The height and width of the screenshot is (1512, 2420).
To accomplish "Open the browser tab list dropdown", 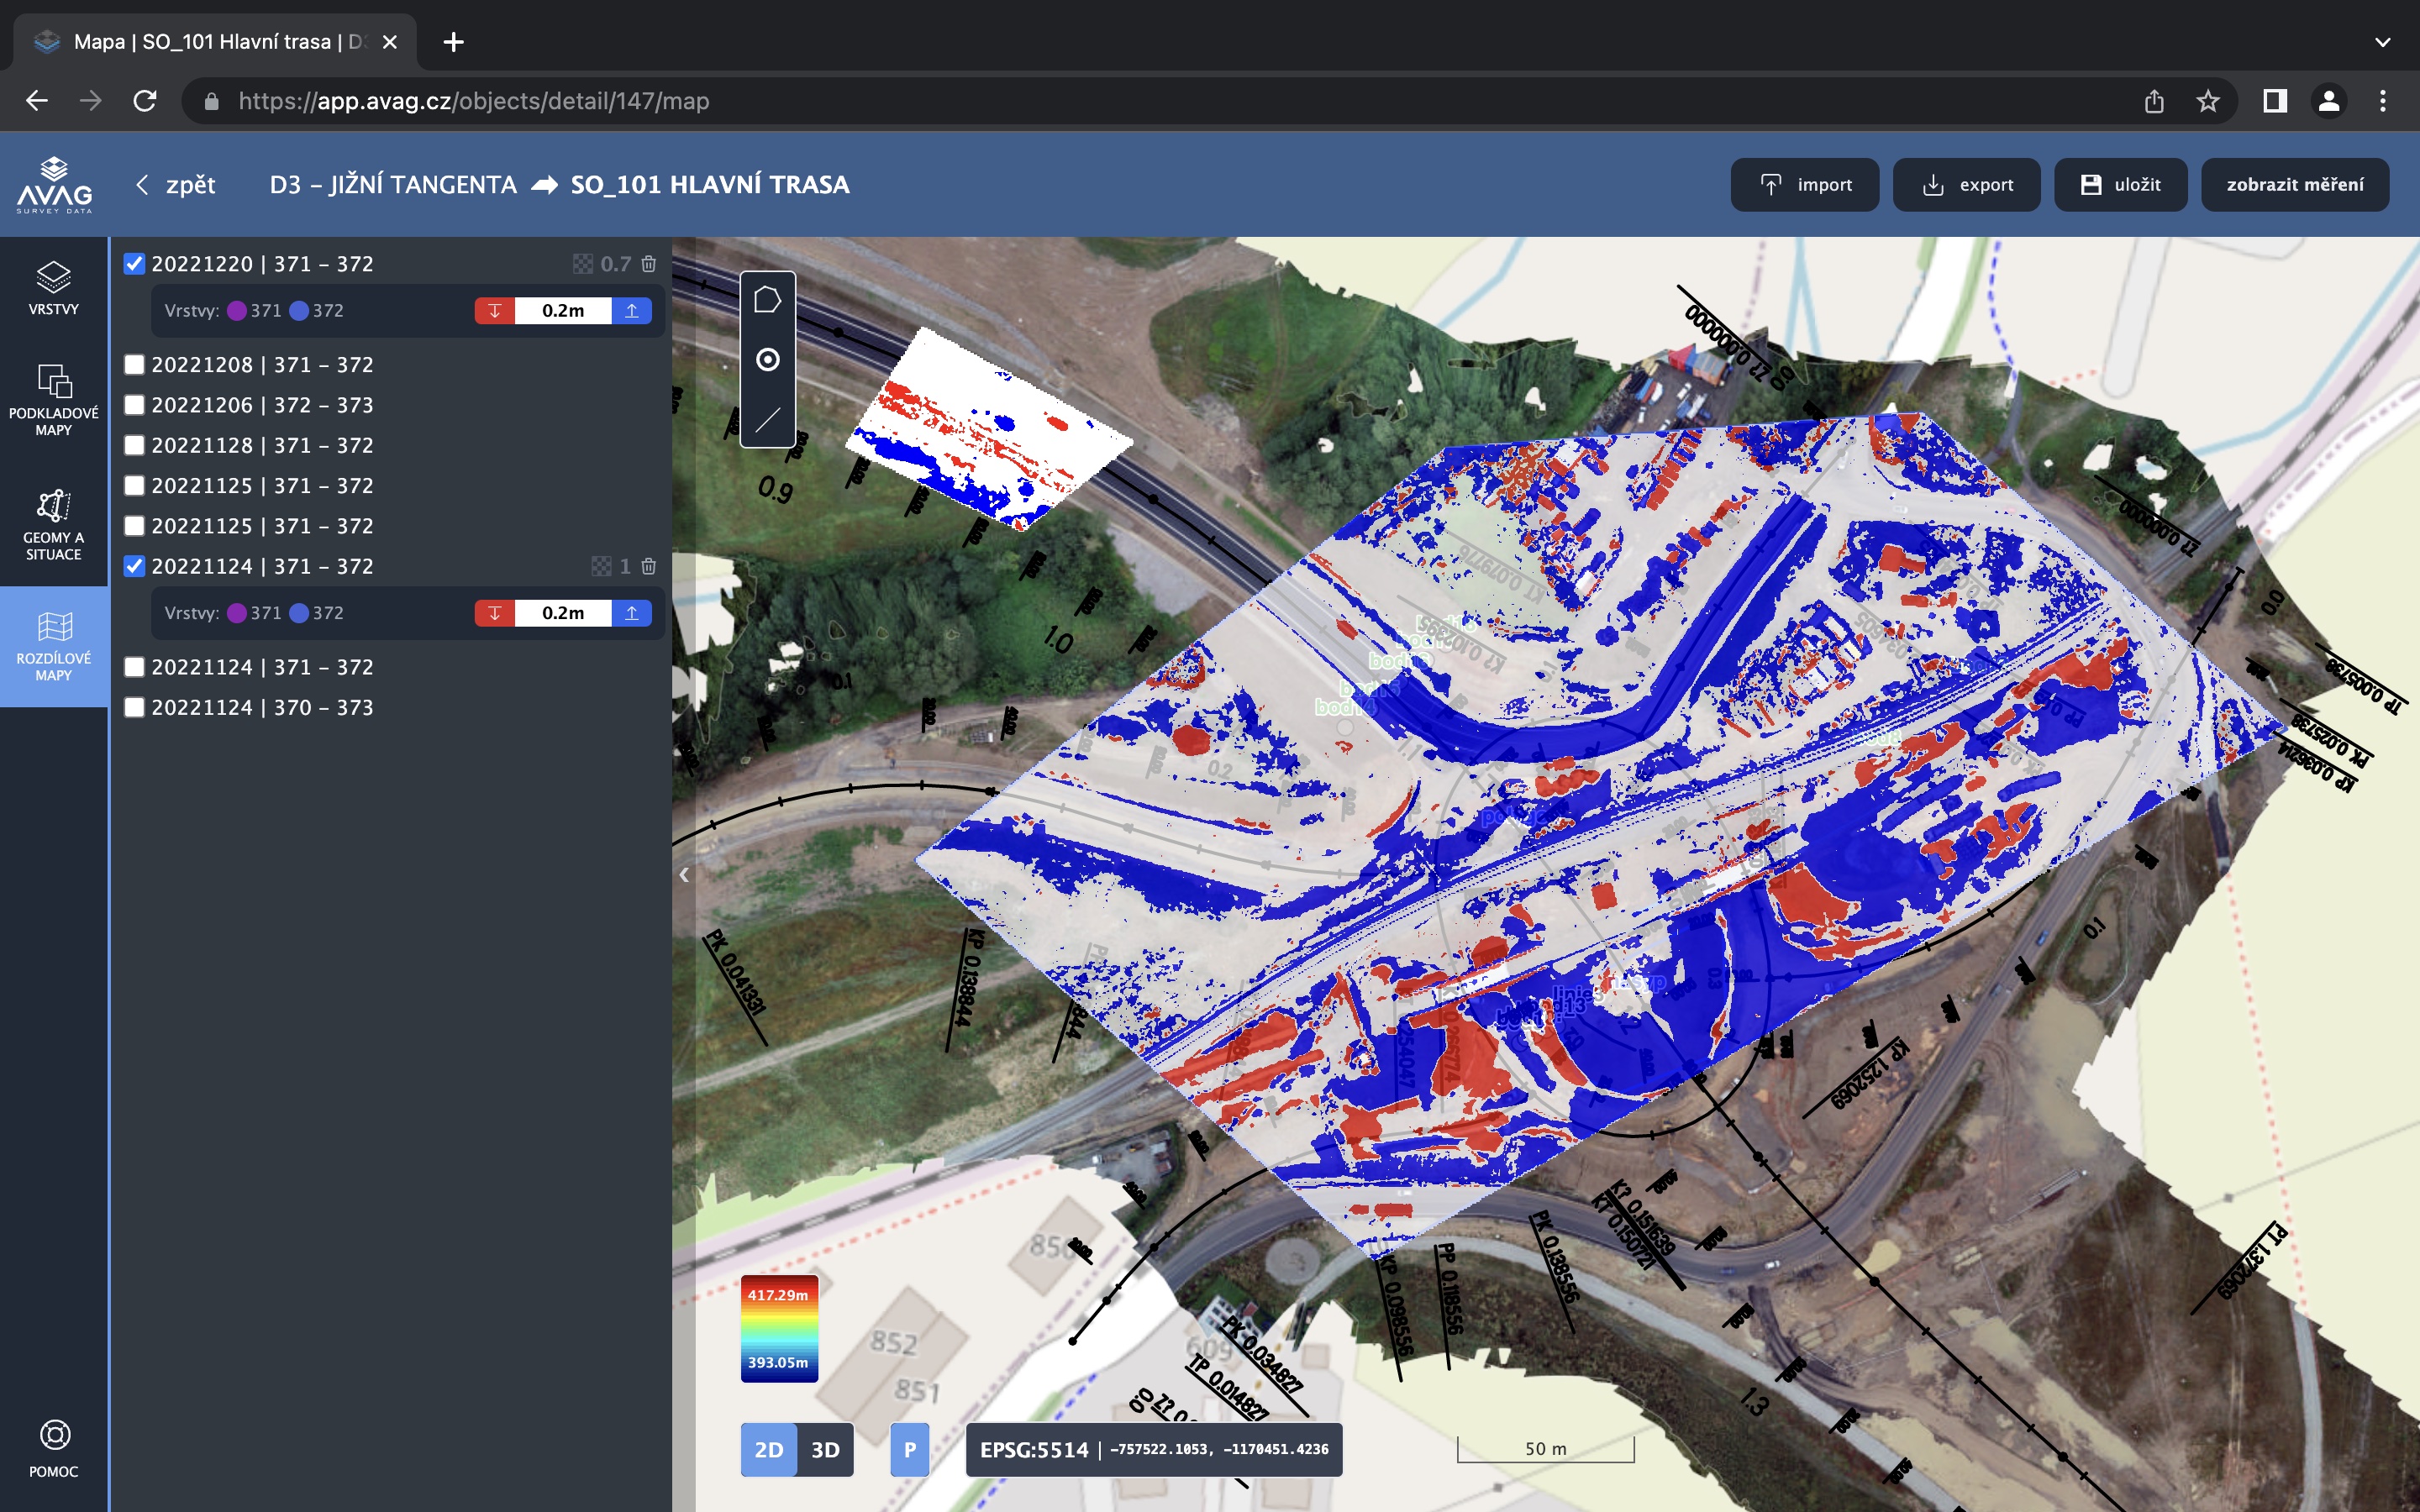I will point(2382,42).
